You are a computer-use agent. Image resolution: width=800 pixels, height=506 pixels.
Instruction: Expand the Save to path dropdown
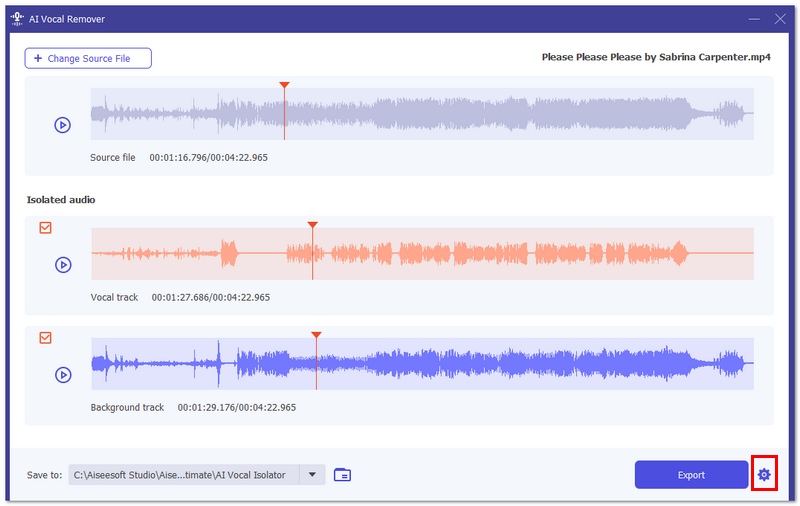[312, 475]
